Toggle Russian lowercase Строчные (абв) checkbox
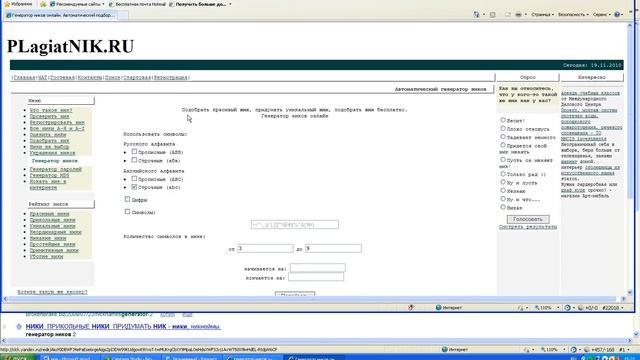Viewport: 640px width, 360px height. click(x=134, y=160)
